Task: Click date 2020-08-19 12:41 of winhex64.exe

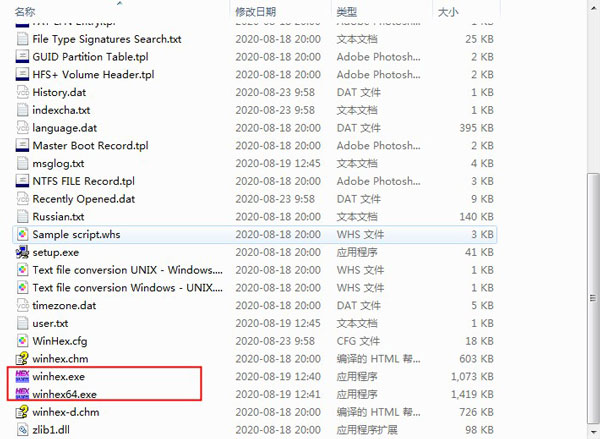Action: (278, 394)
